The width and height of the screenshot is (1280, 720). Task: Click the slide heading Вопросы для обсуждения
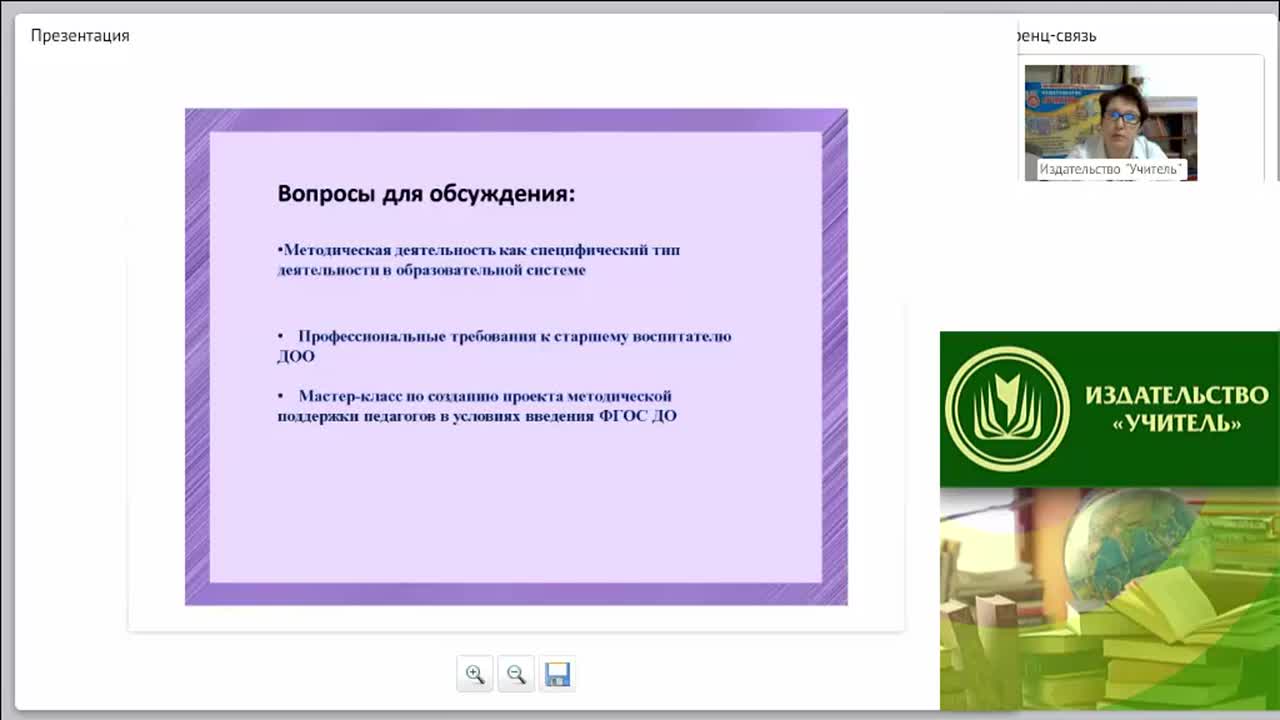pyautogui.click(x=426, y=193)
